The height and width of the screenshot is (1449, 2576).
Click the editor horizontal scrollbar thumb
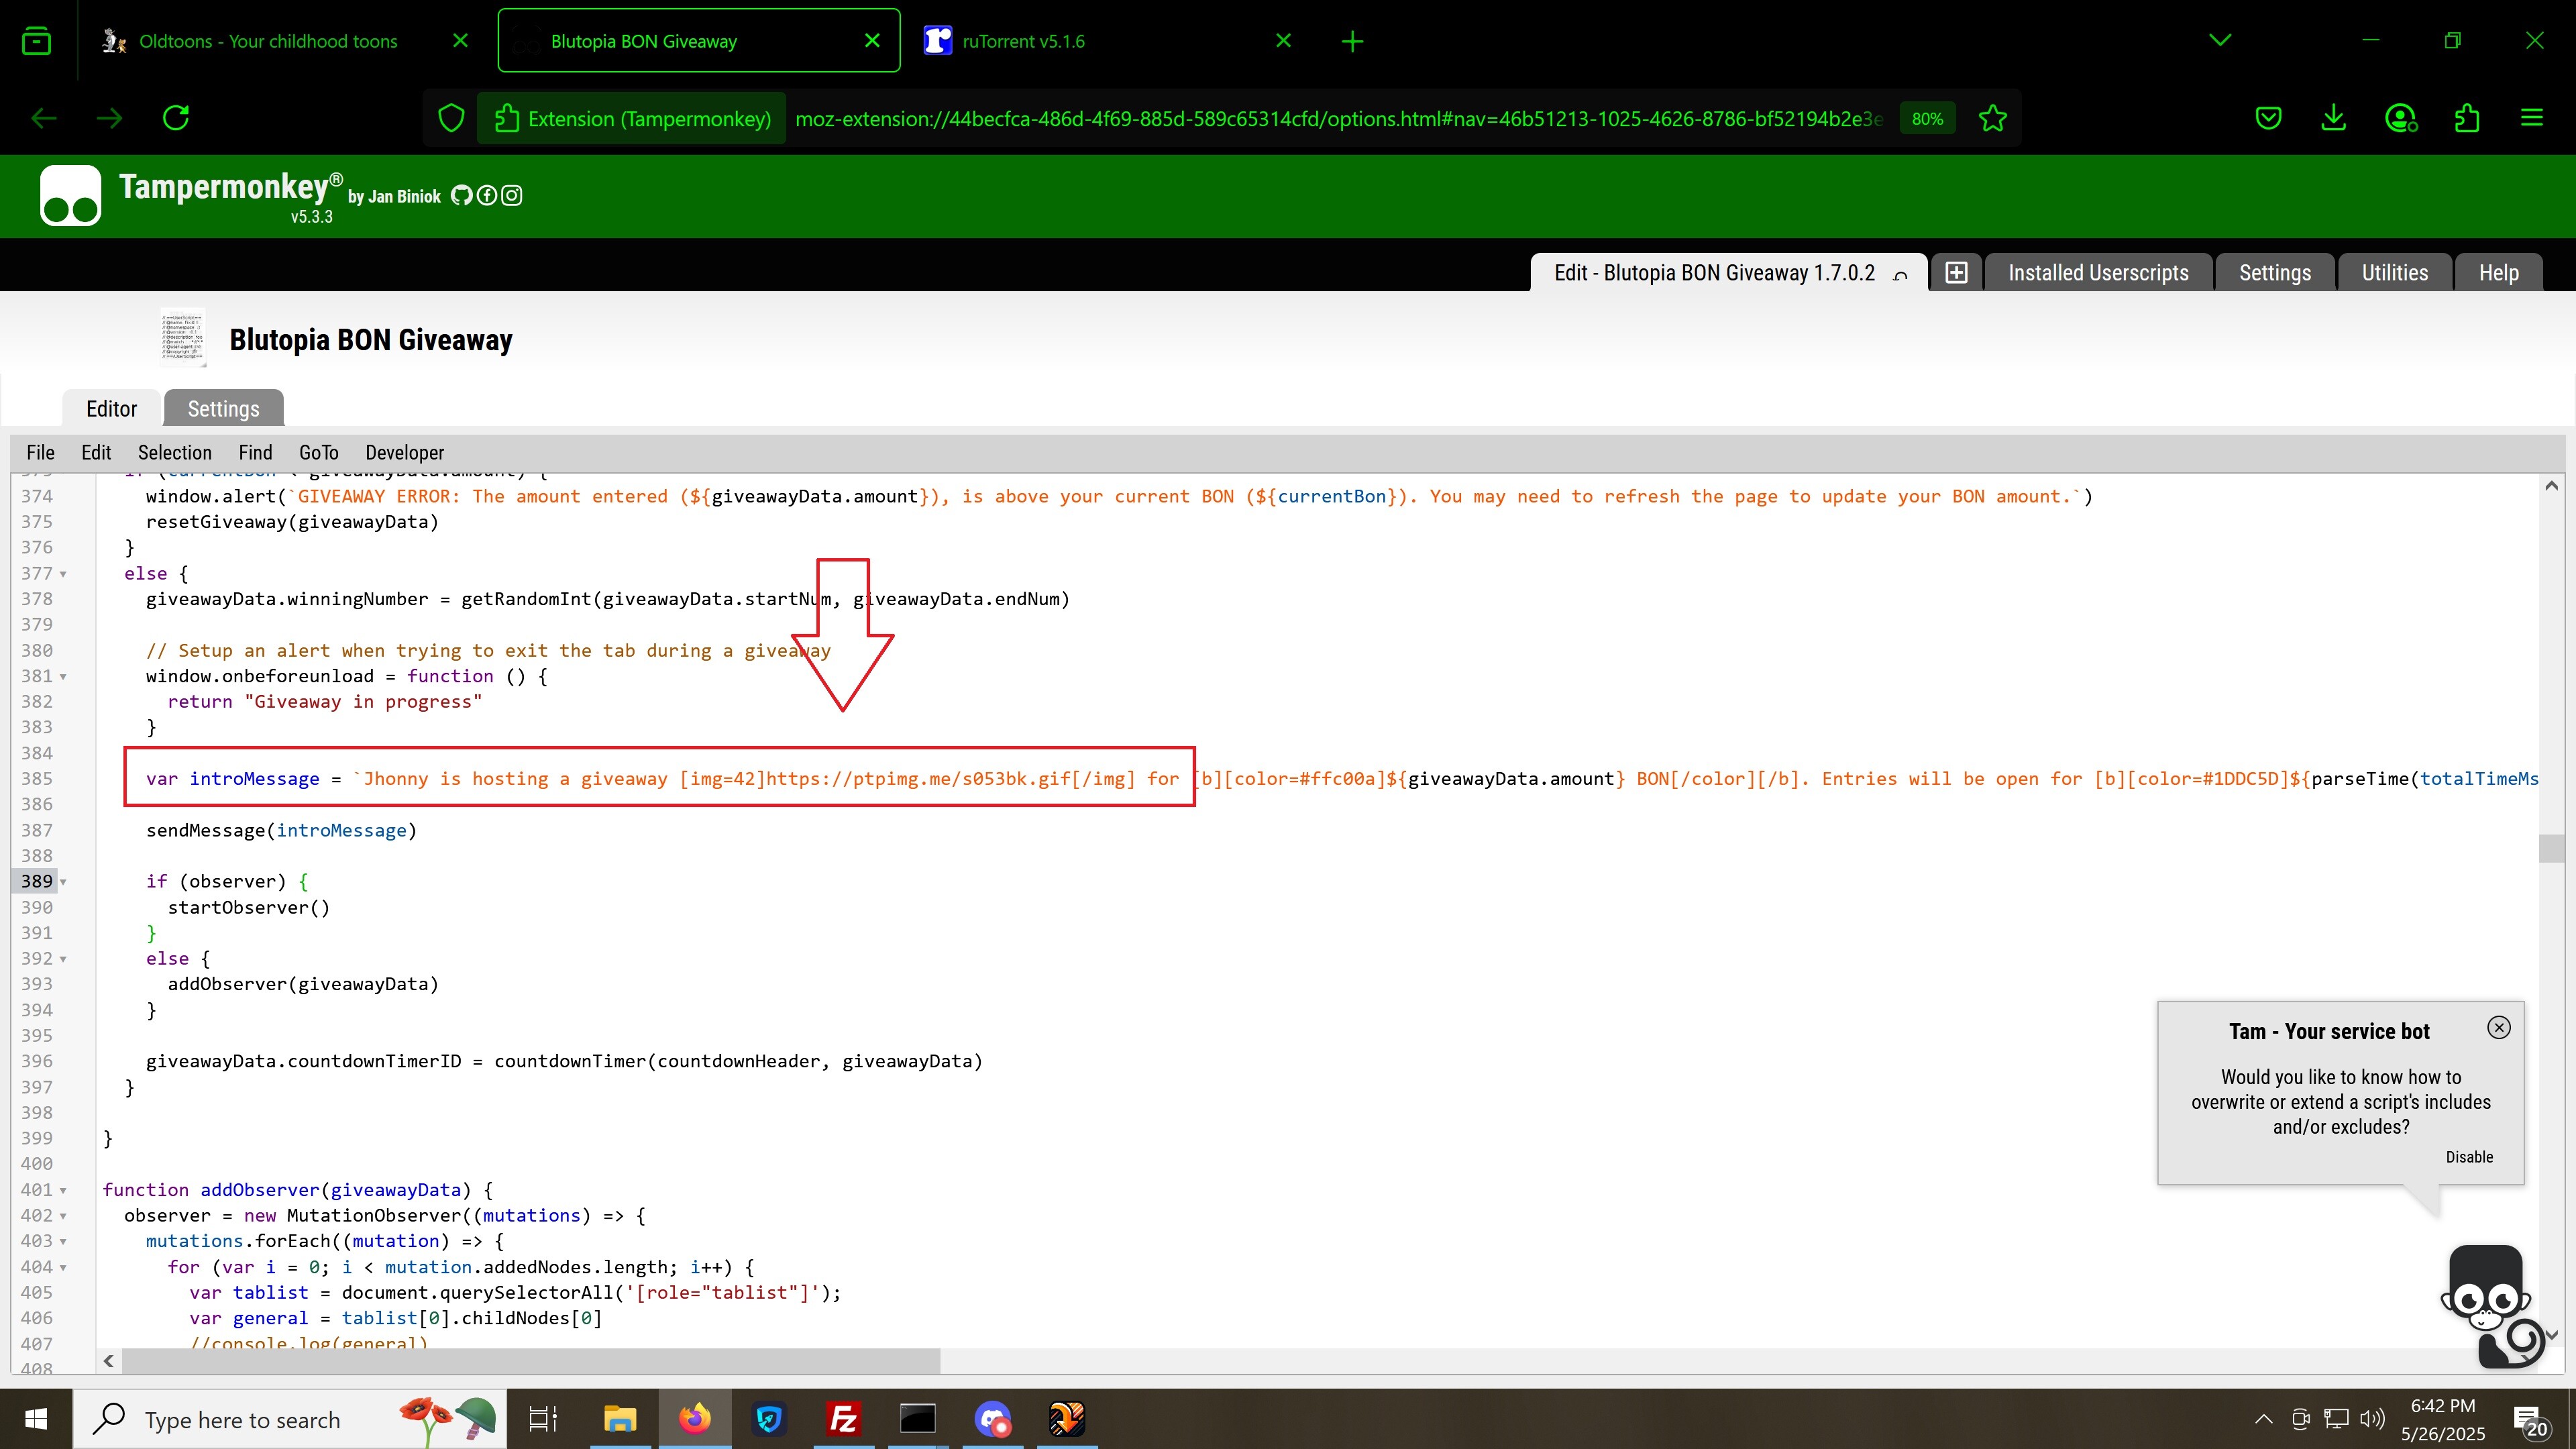tap(531, 1360)
